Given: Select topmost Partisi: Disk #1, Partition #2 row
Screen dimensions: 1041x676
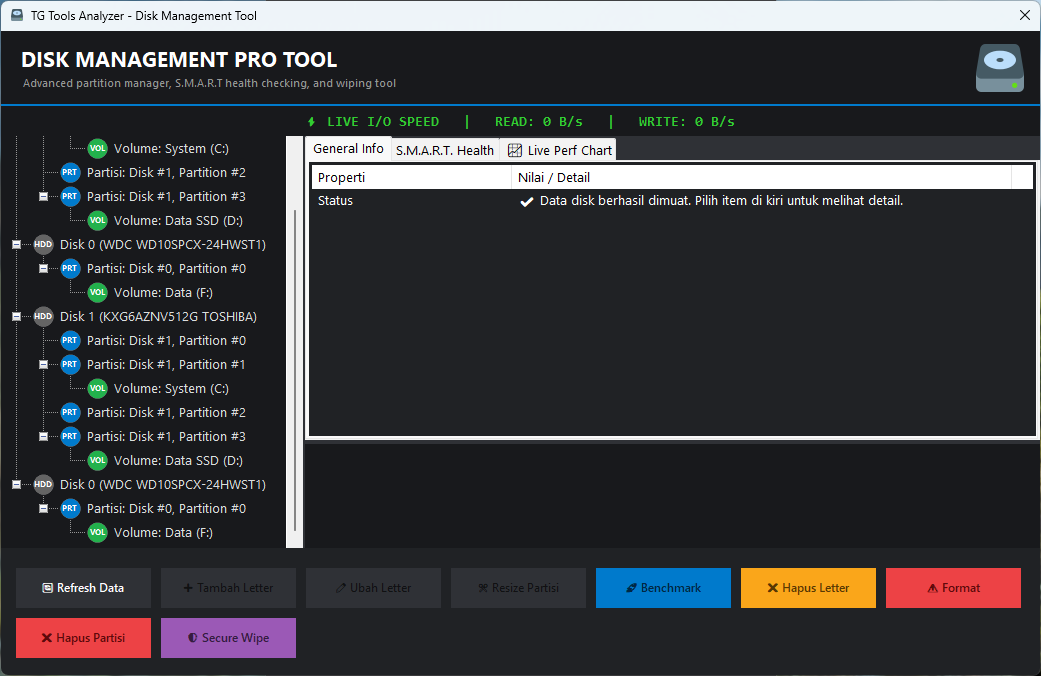Looking at the screenshot, I should [x=166, y=172].
